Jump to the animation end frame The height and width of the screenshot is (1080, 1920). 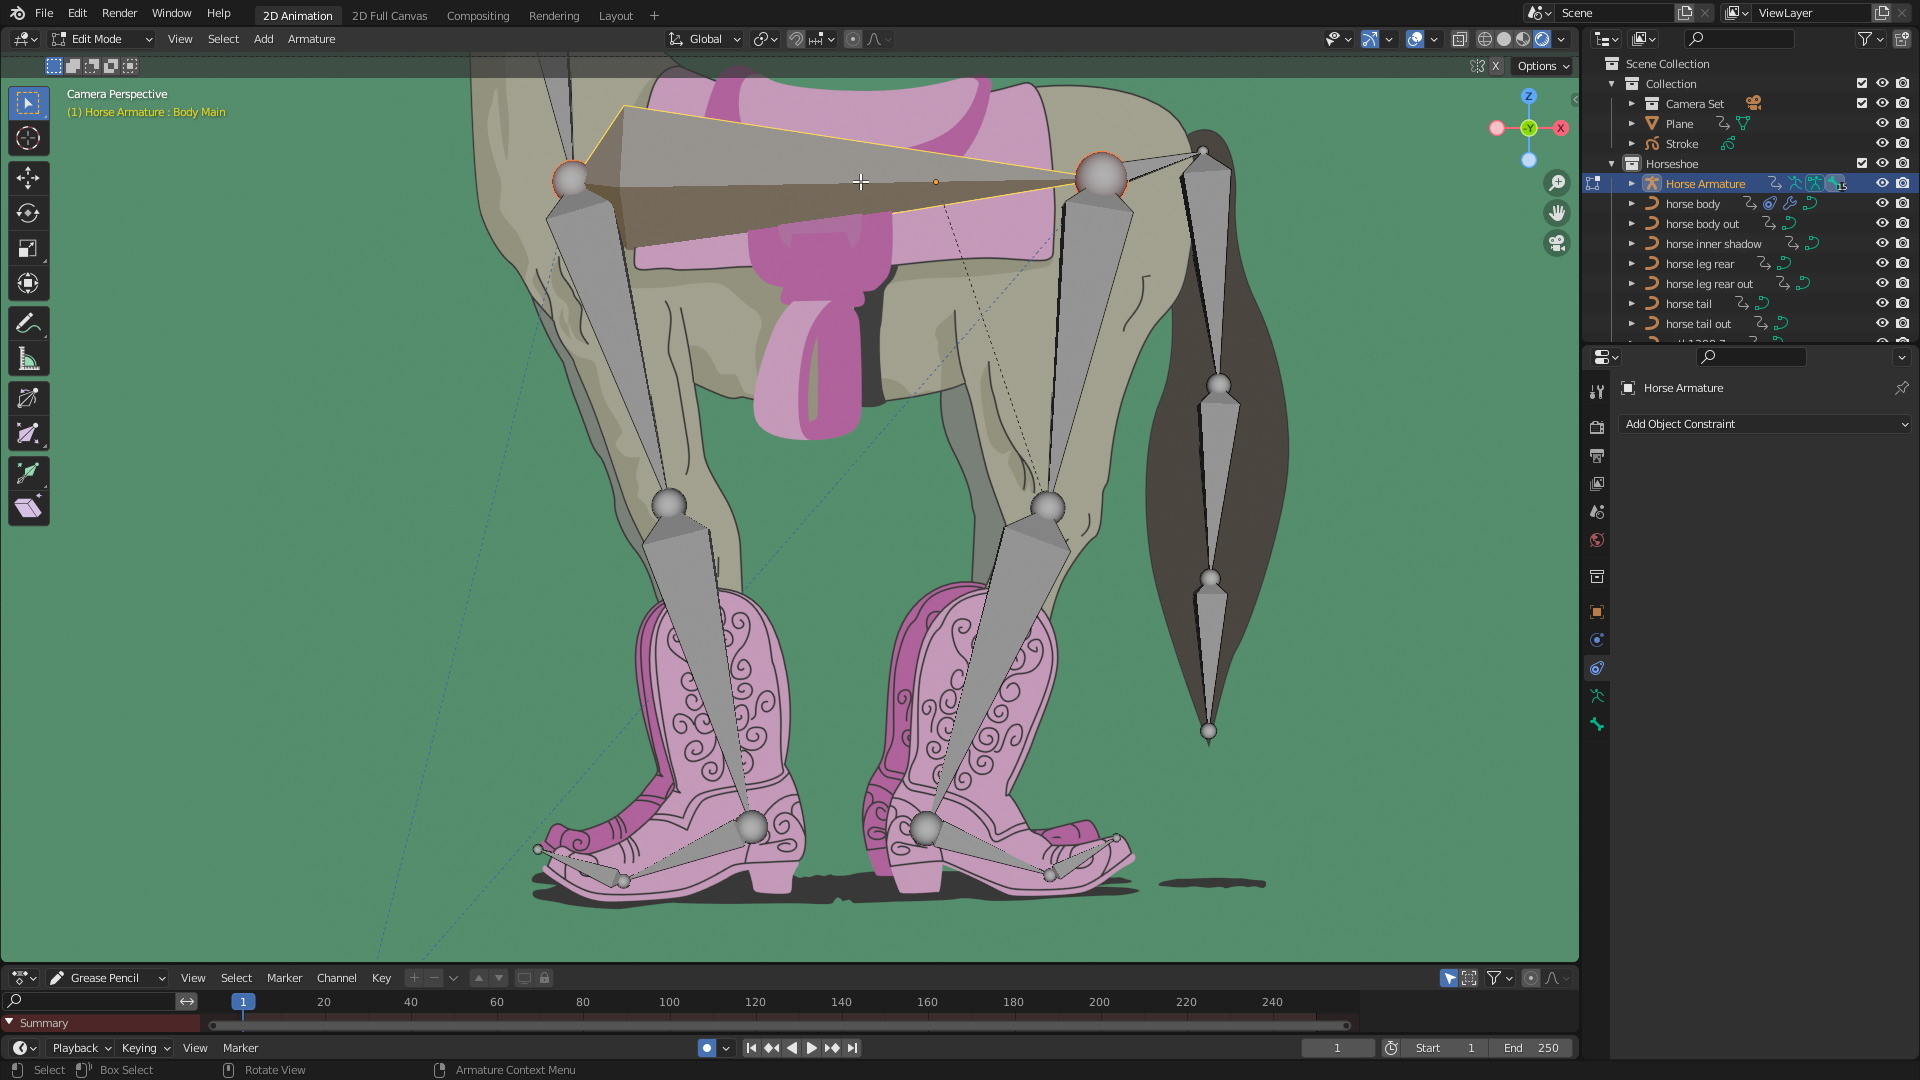click(852, 1048)
